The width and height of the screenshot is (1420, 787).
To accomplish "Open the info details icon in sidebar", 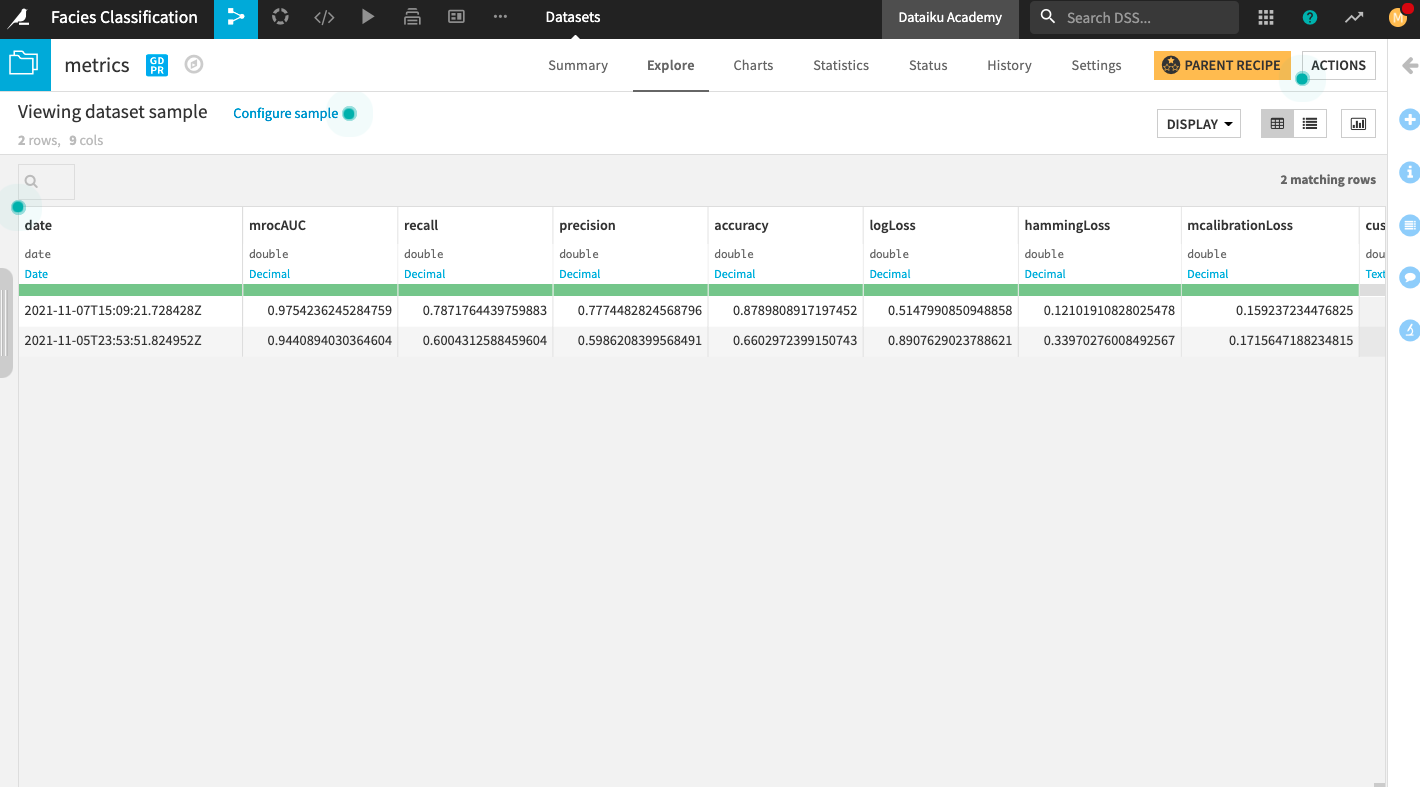I will click(1410, 173).
